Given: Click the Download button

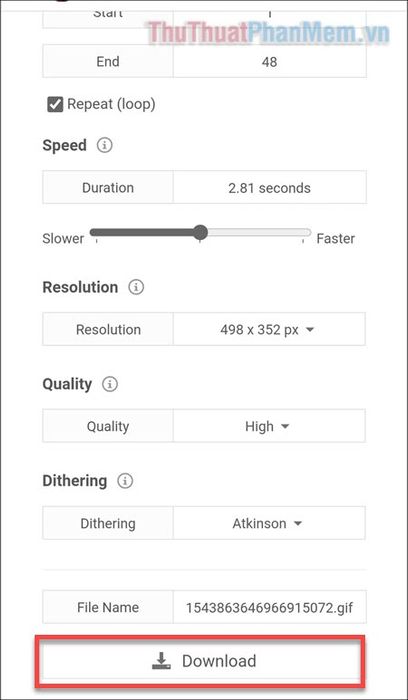Looking at the screenshot, I should (201, 661).
